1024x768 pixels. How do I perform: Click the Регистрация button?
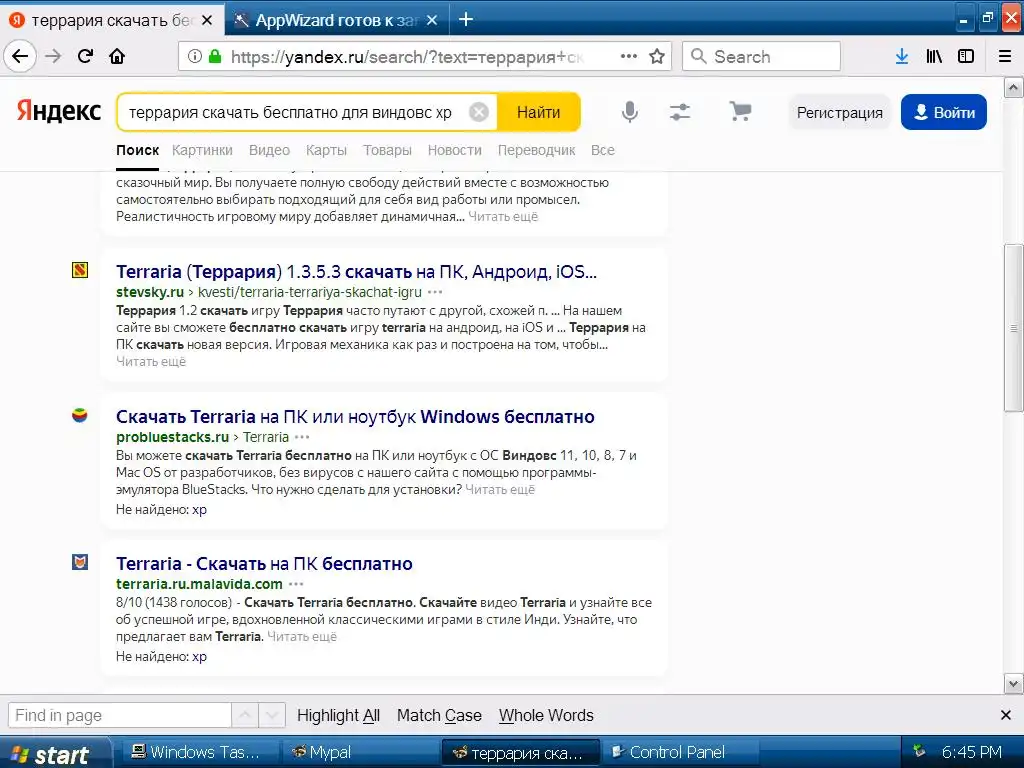click(x=839, y=112)
